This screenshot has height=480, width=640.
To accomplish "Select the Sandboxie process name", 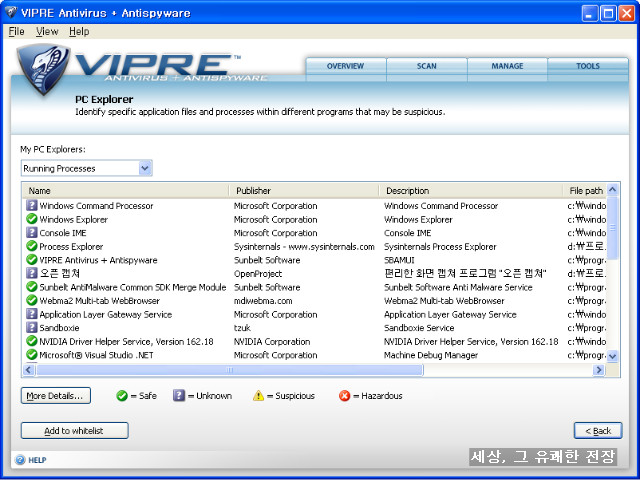I will click(59, 328).
